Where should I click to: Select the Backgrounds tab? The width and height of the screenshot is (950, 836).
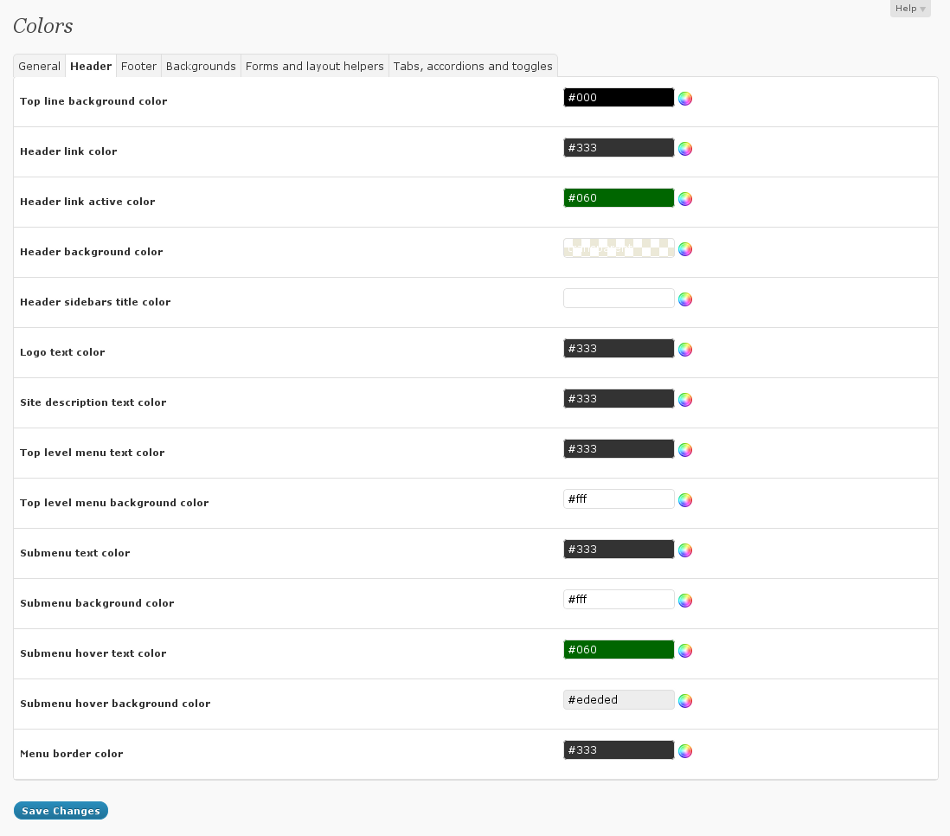point(201,66)
